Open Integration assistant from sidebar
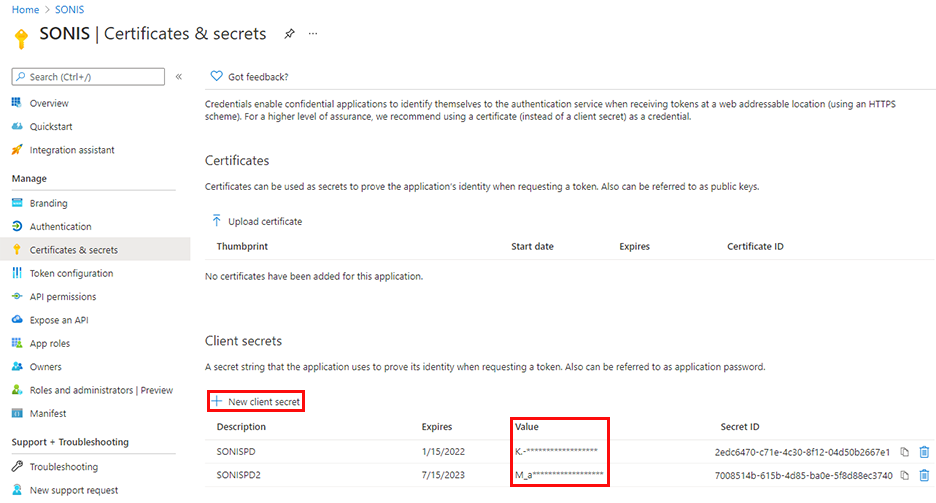 [72, 150]
